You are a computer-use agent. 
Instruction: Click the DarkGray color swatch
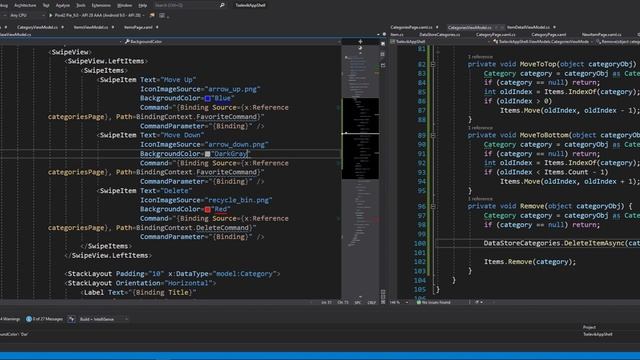pos(207,154)
